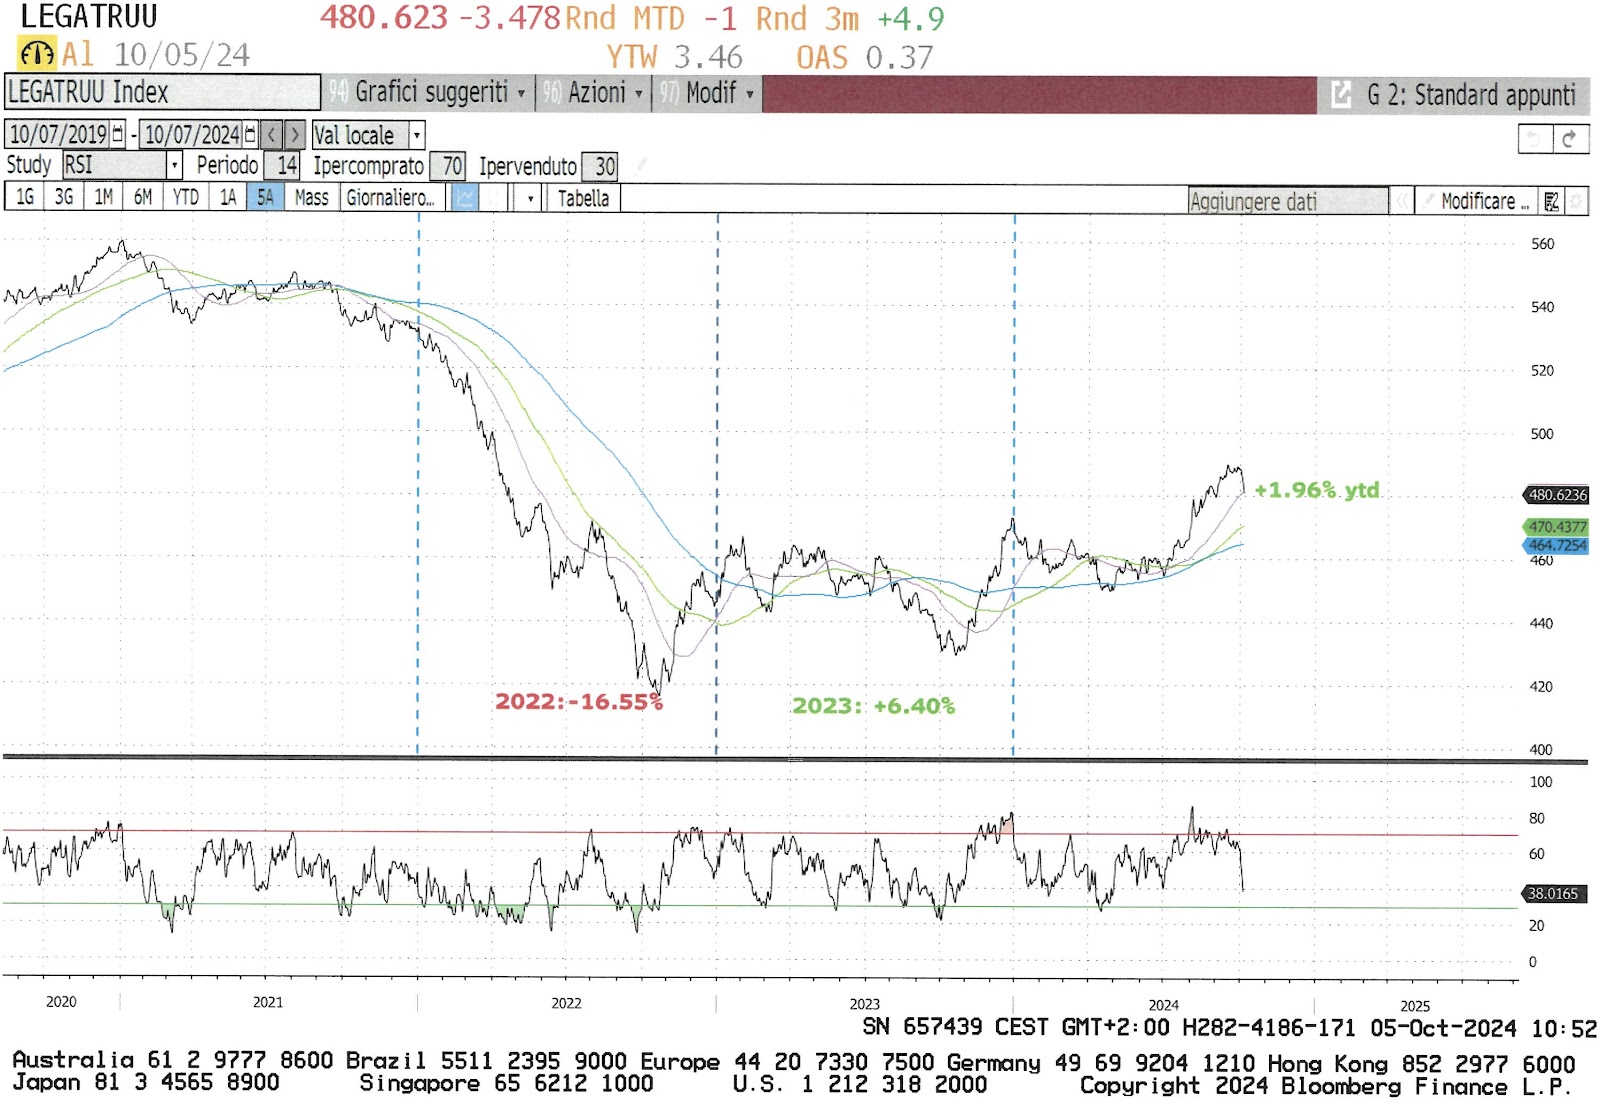This screenshot has width=1600, height=1102.
Task: Click G 2: Standard appunti button
Action: pyautogui.click(x=1471, y=95)
